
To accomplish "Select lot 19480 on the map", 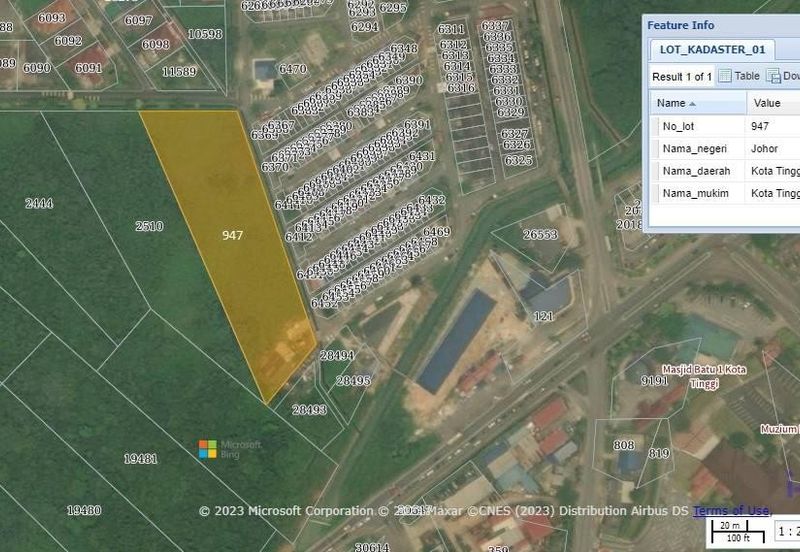I will point(84,510).
